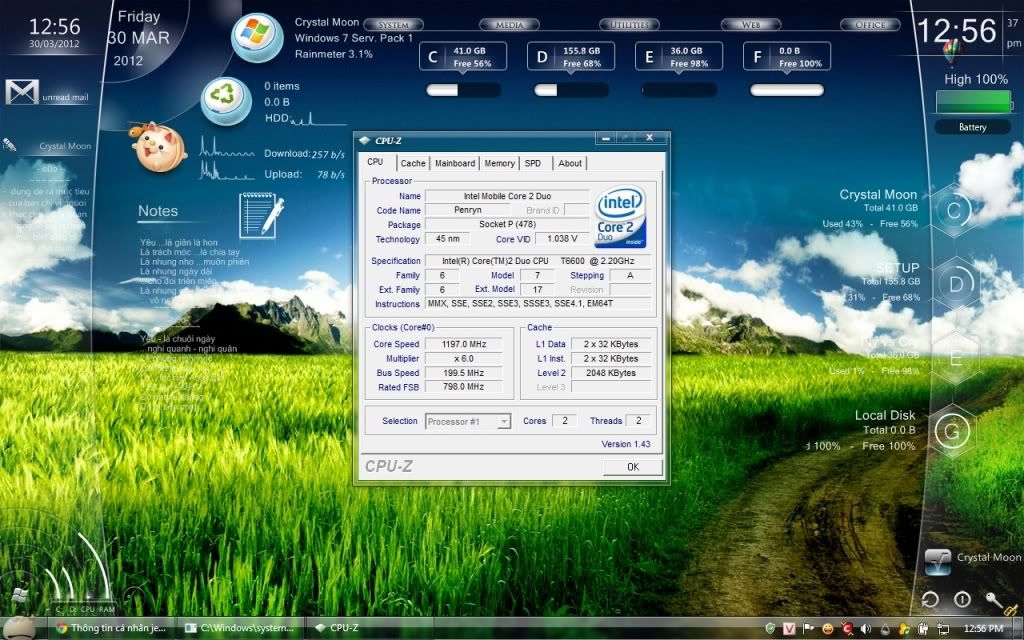Expand the Web launcher menu

pos(751,25)
